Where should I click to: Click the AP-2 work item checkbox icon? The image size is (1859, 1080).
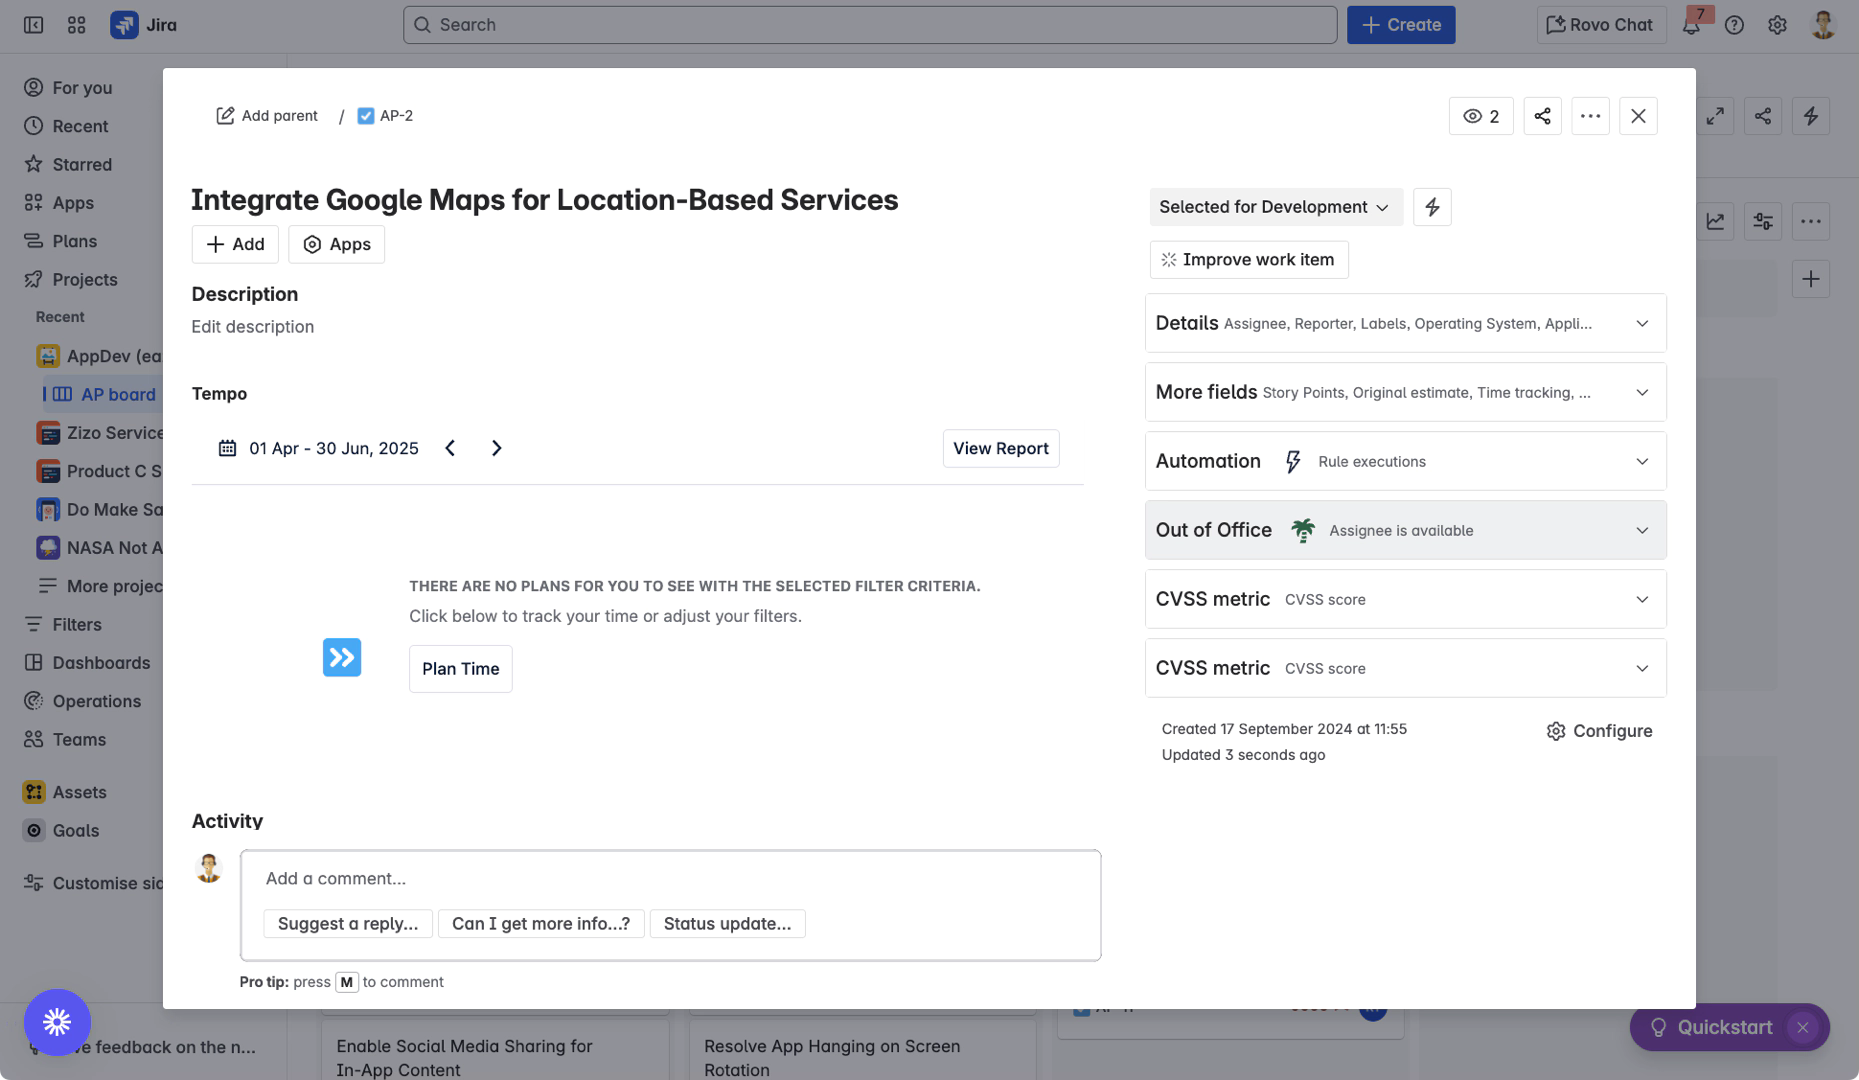(366, 116)
